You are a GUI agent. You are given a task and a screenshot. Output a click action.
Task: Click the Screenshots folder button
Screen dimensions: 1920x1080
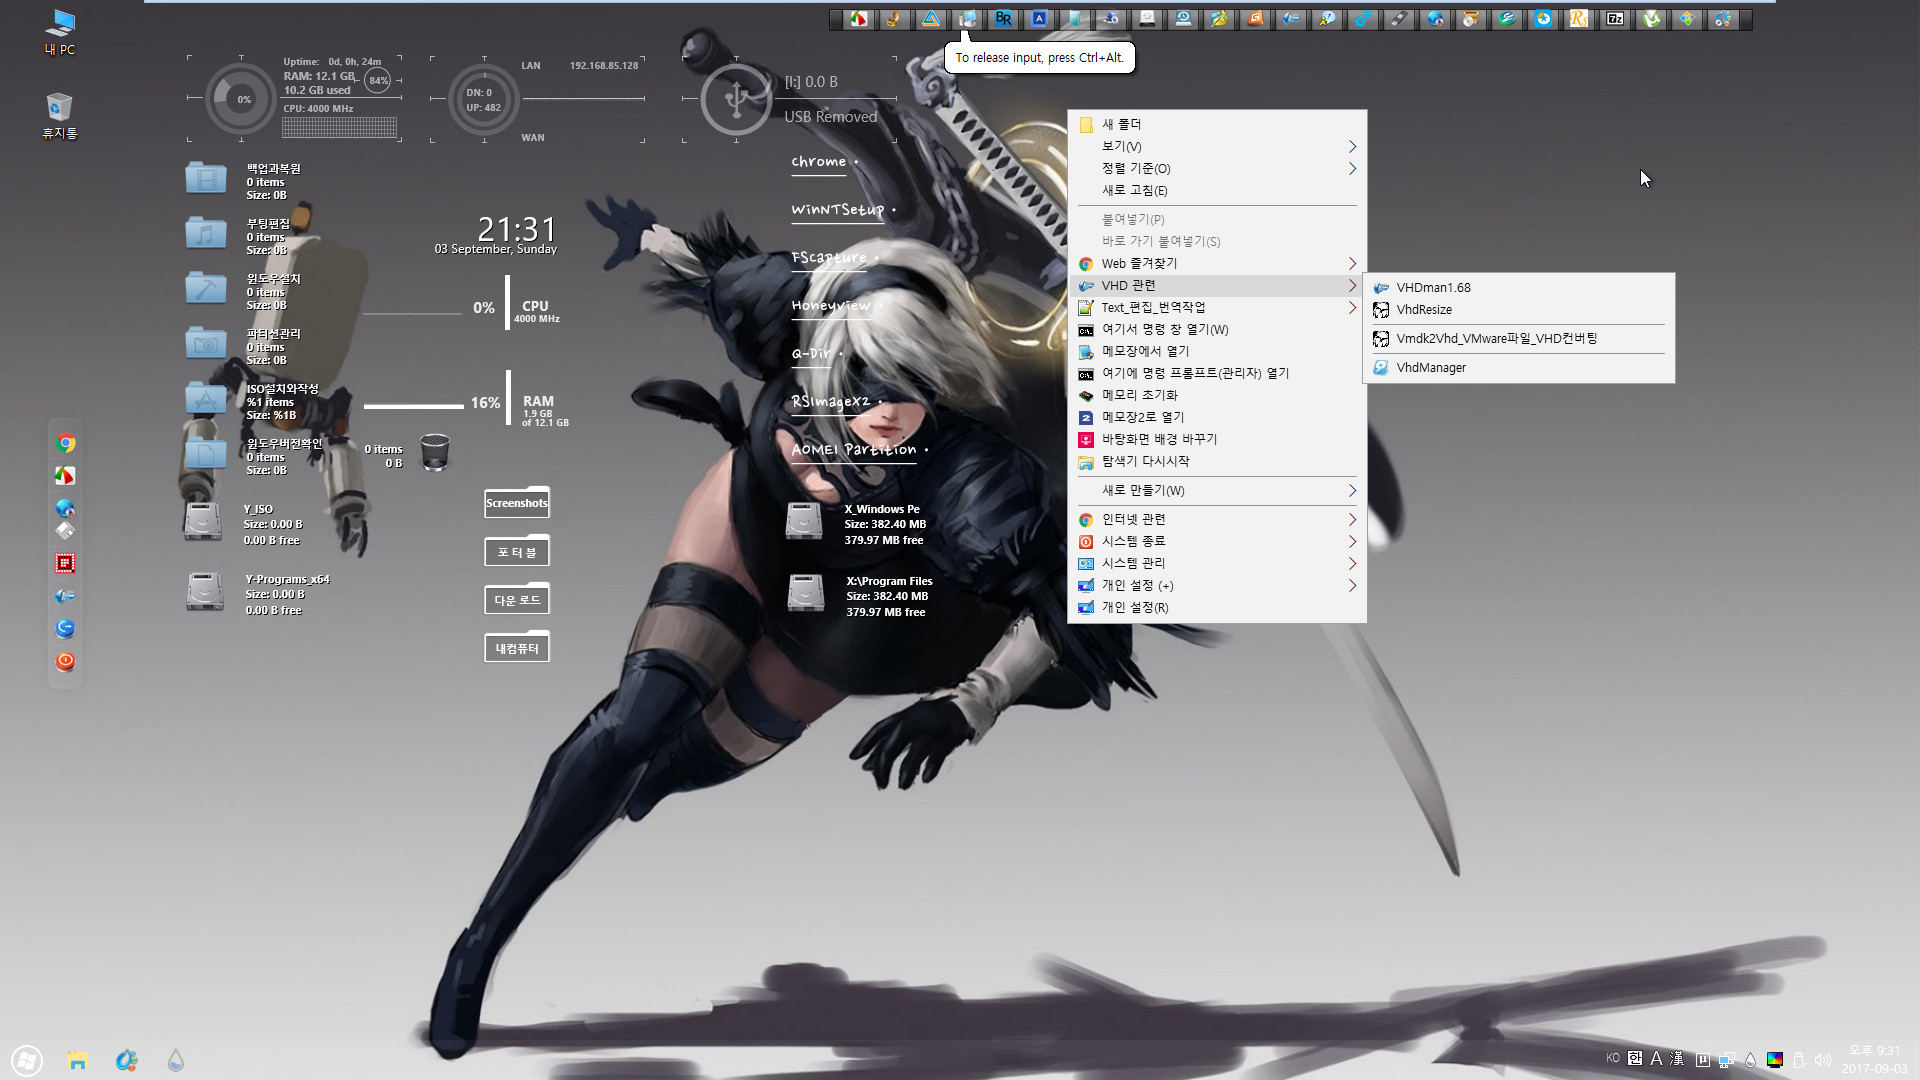click(x=517, y=502)
